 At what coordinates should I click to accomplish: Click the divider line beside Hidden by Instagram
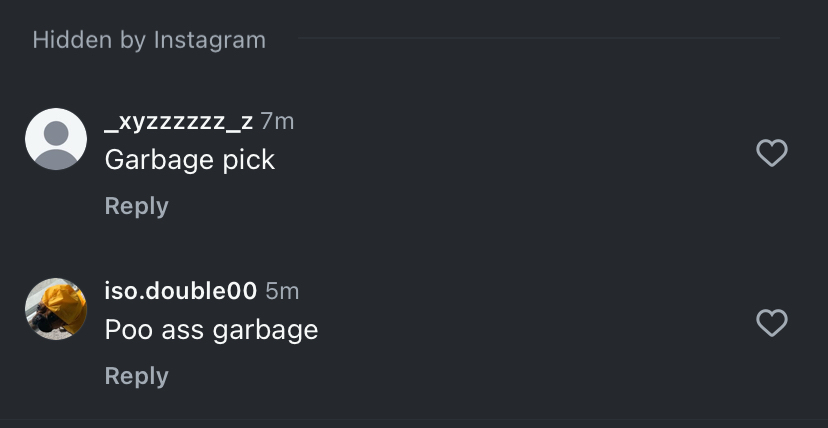pos(538,39)
